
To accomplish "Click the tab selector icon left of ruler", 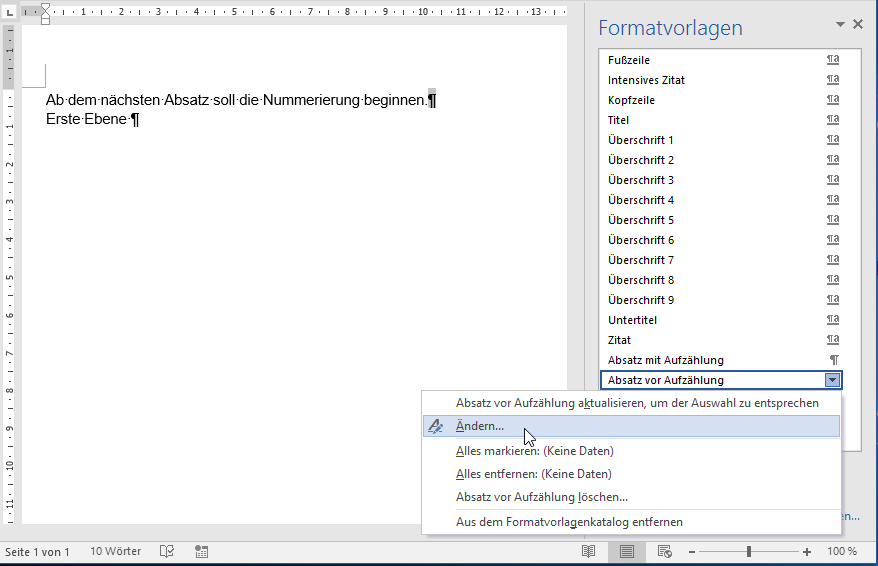I will [x=9, y=10].
